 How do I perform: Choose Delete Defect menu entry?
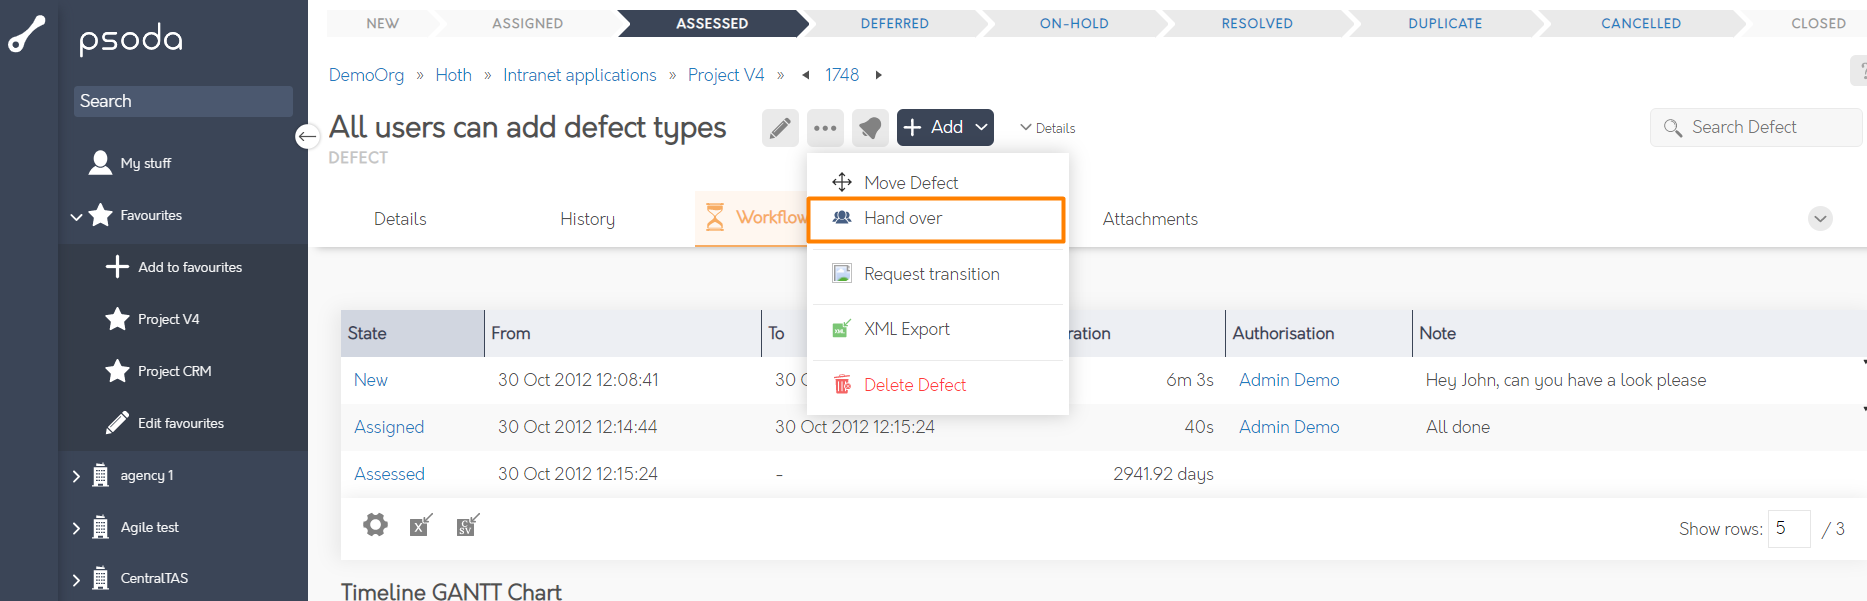tap(914, 385)
